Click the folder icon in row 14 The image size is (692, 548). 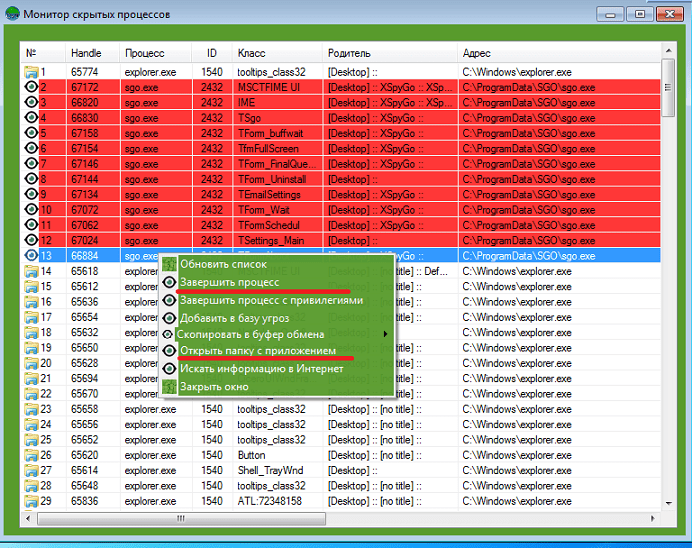31,271
